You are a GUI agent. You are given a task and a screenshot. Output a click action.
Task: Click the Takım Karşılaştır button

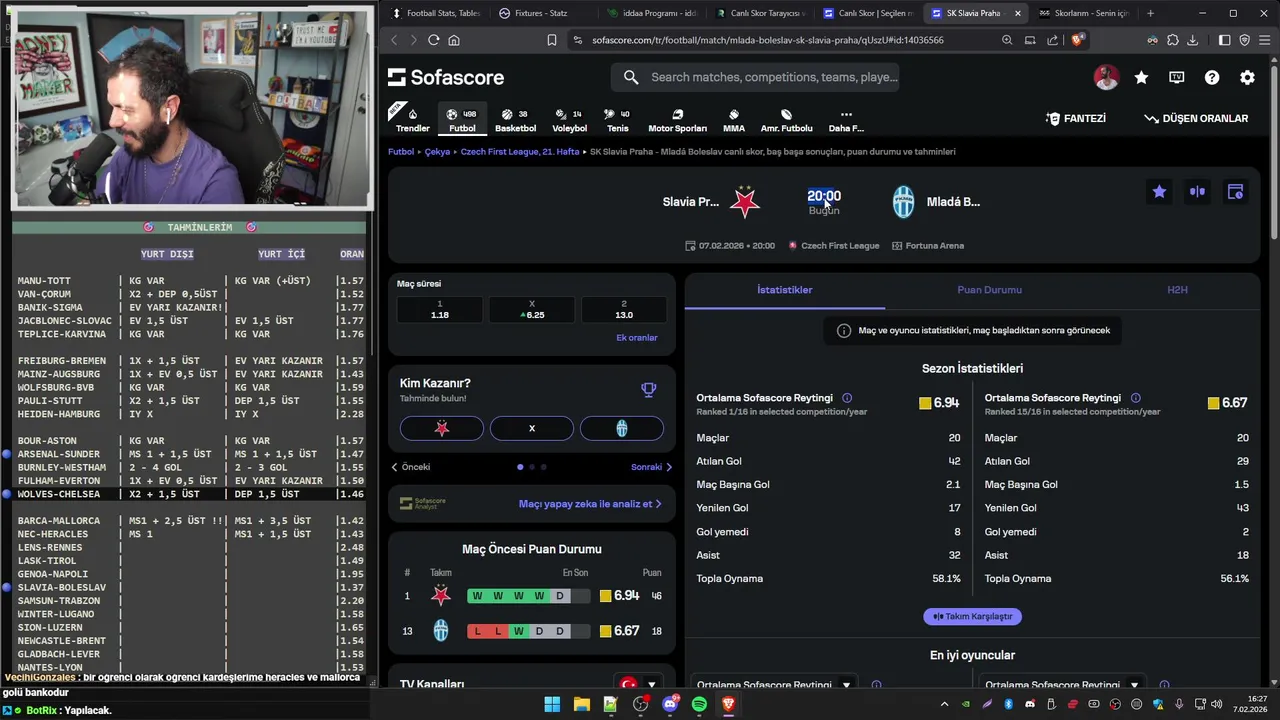click(x=972, y=616)
